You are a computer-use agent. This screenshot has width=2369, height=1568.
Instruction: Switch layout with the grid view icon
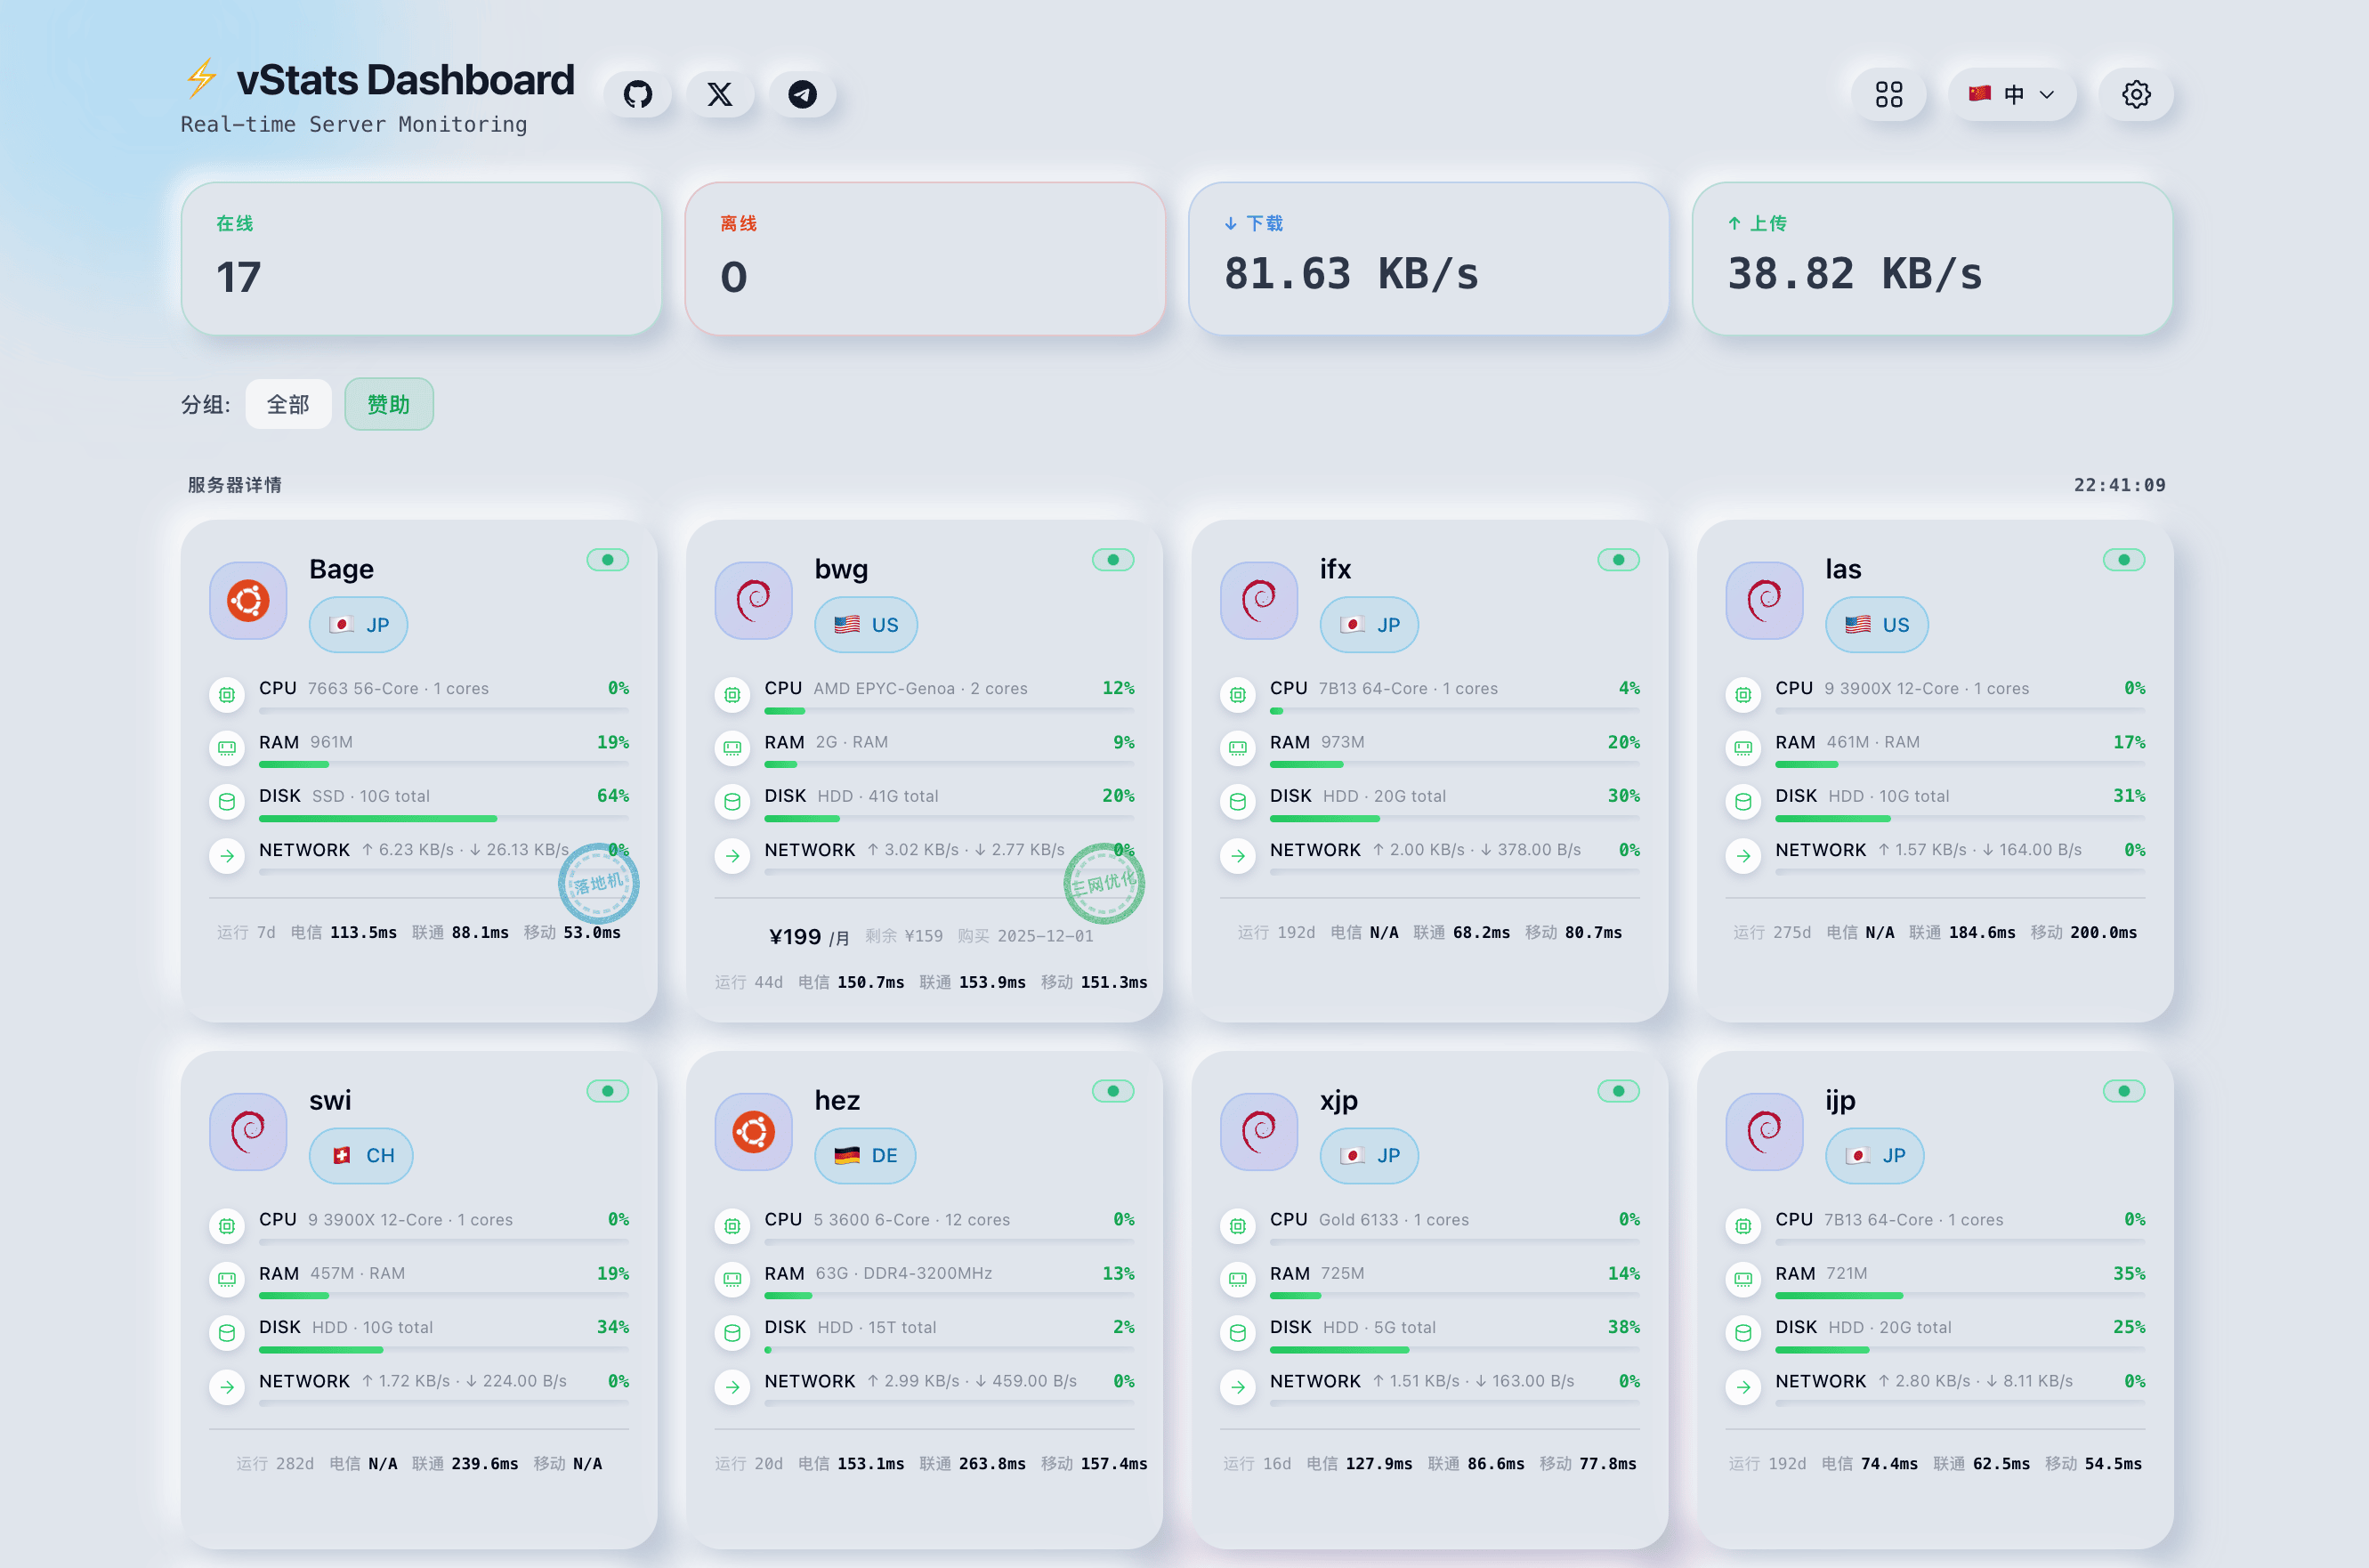point(1888,94)
